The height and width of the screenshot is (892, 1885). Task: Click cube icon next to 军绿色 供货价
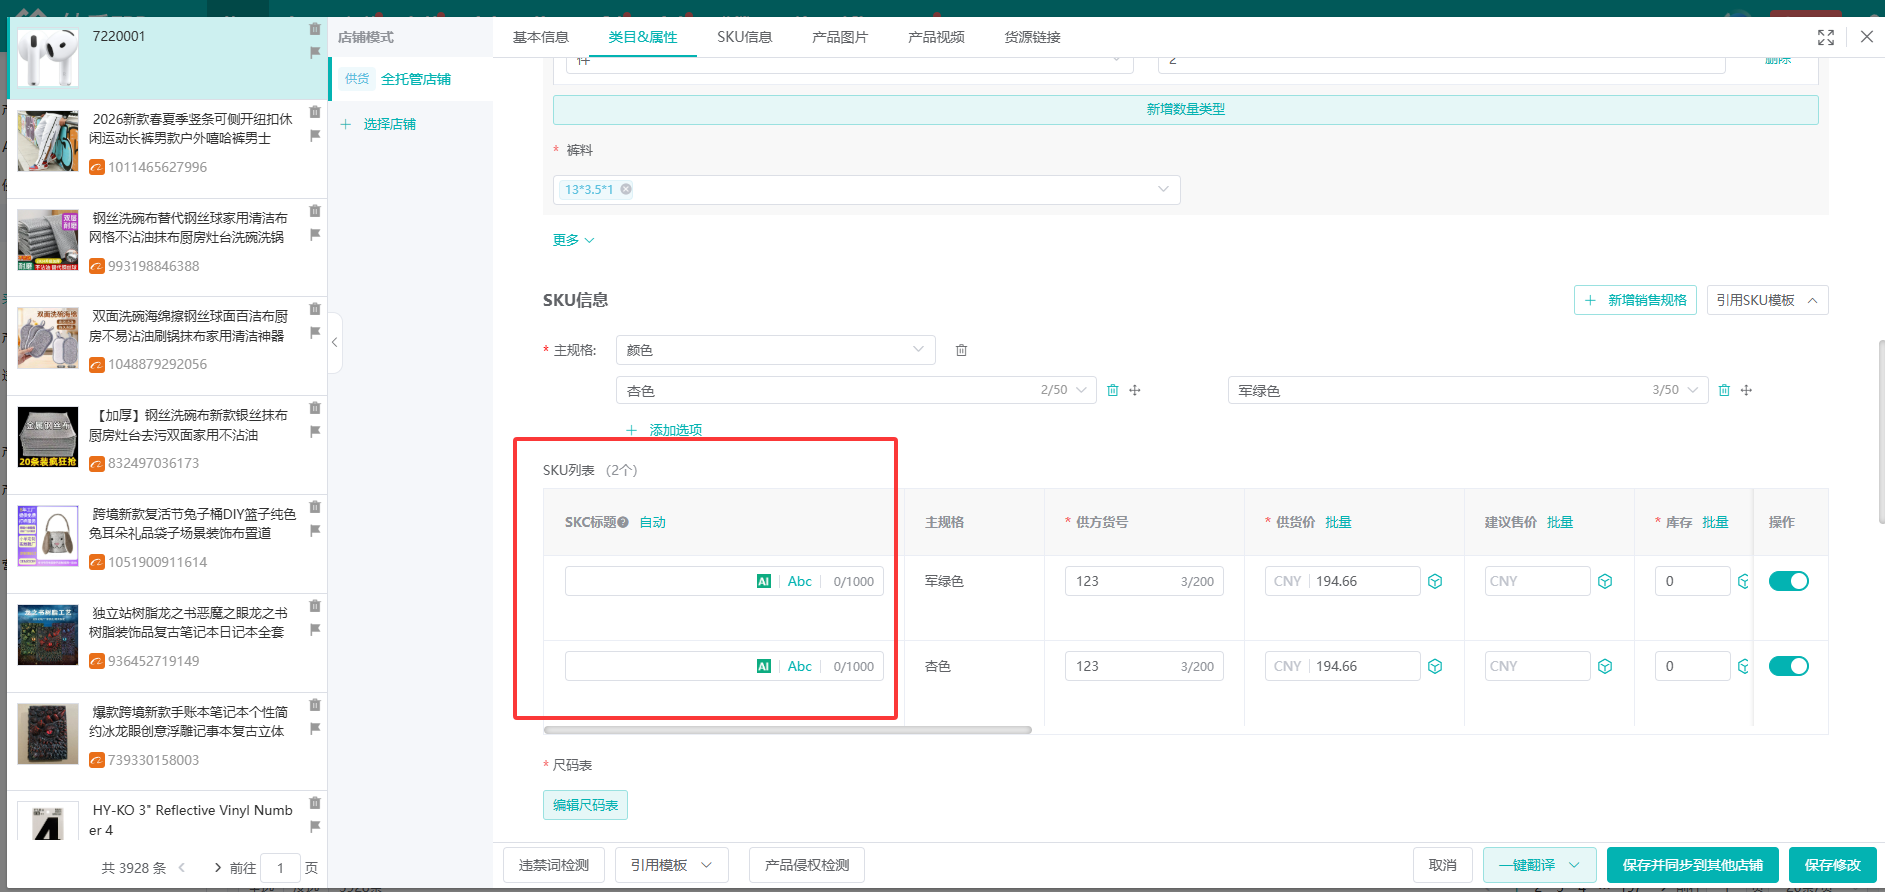pos(1435,581)
